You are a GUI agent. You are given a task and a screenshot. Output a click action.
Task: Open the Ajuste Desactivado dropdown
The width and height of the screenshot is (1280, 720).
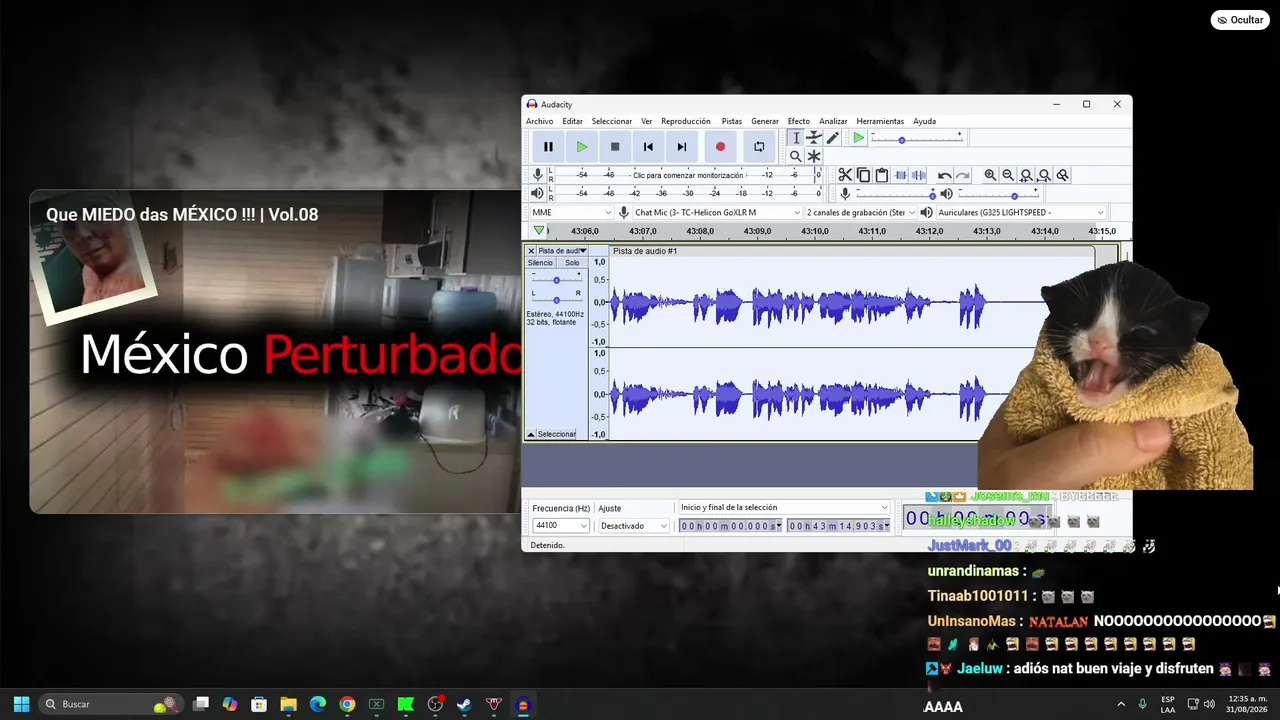[633, 526]
